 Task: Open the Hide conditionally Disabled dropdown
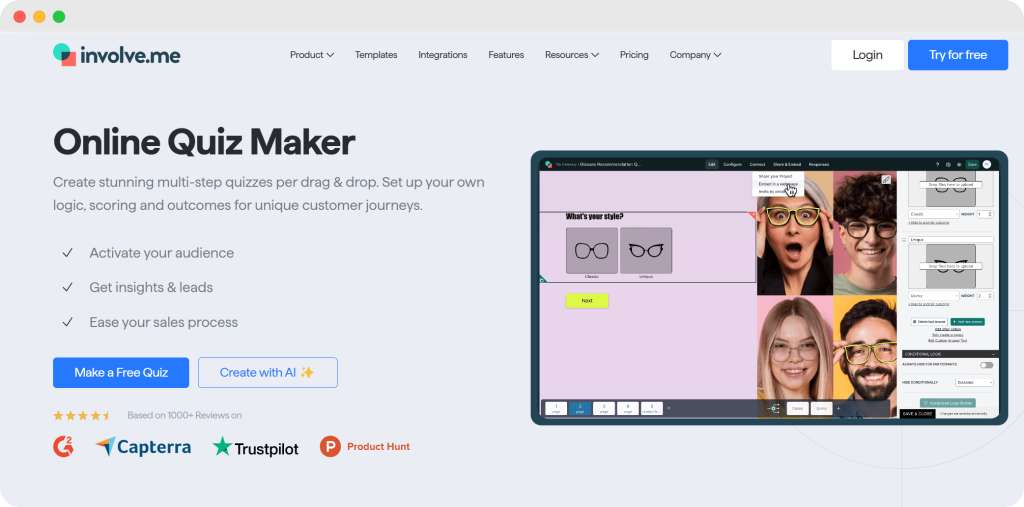click(x=974, y=382)
